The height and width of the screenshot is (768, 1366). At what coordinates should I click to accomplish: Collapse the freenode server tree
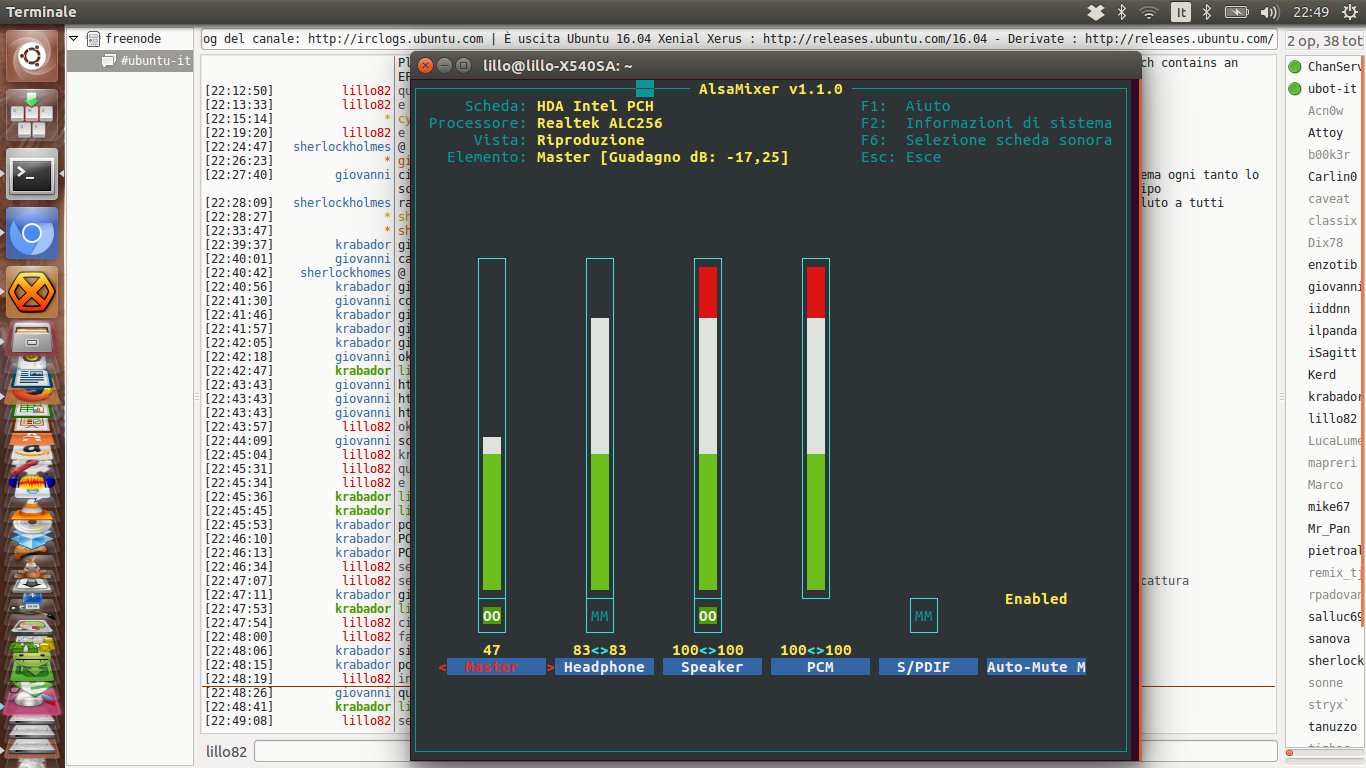pyautogui.click(x=73, y=39)
